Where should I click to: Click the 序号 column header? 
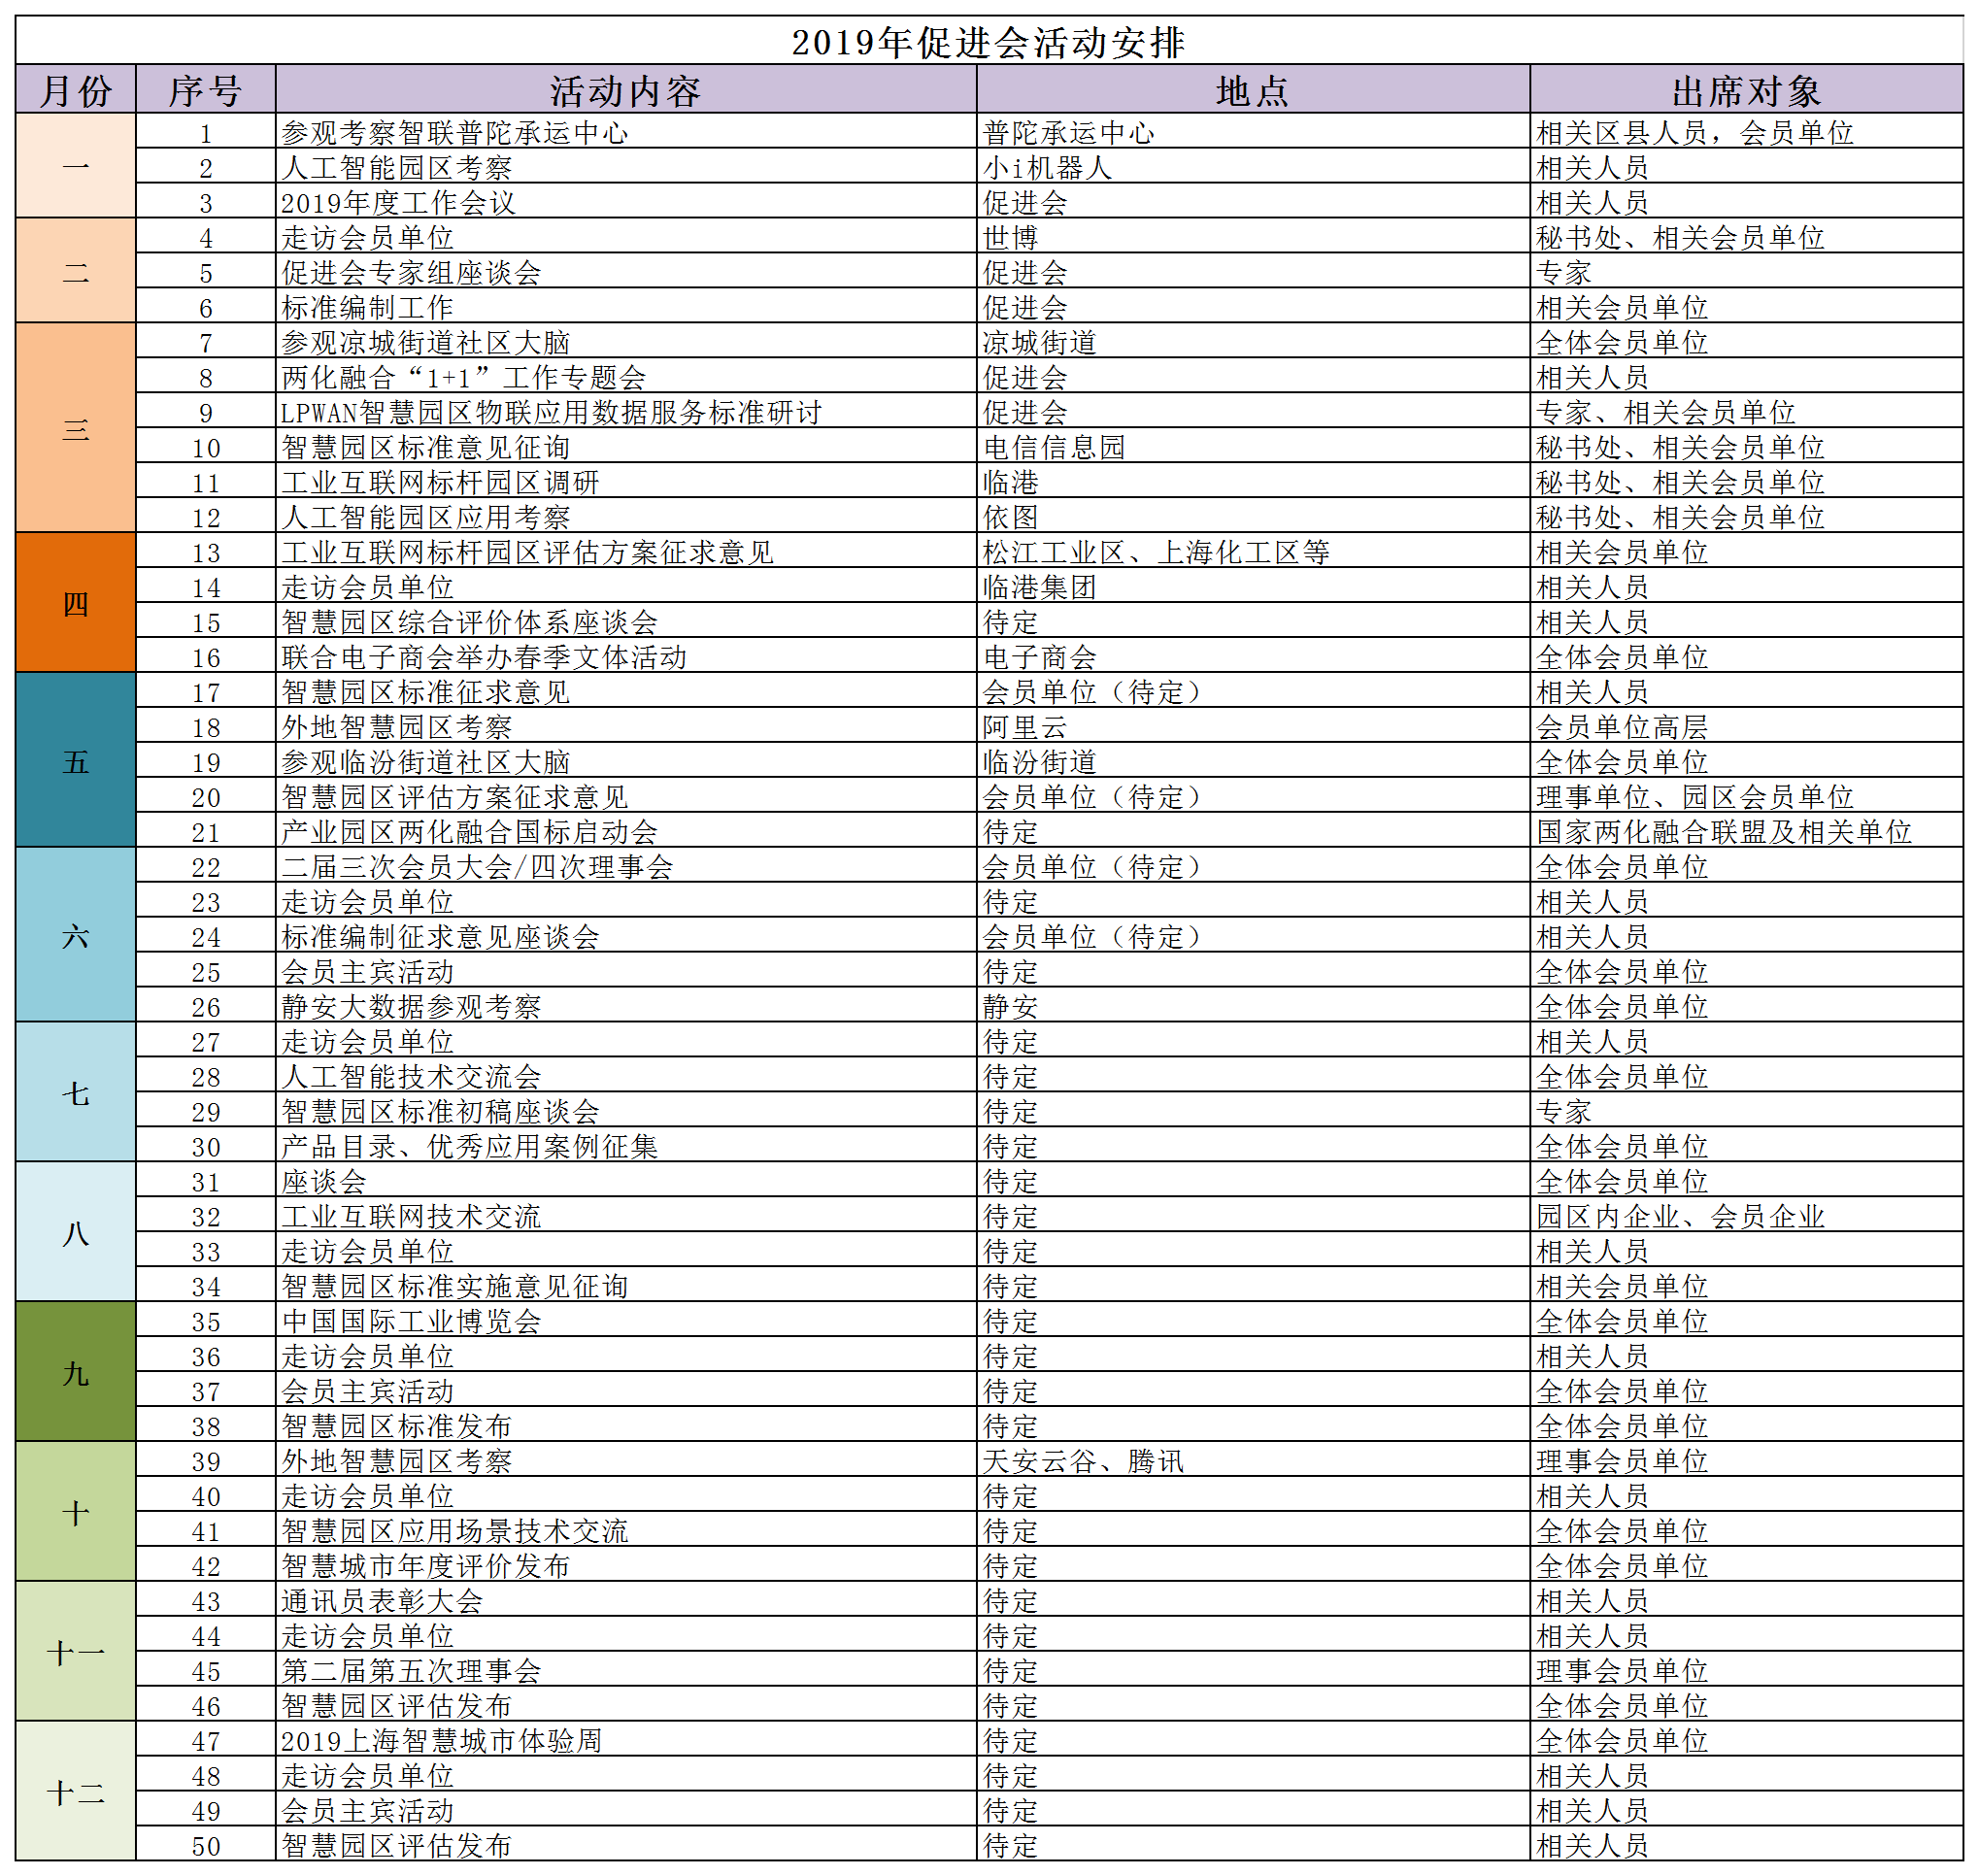click(x=205, y=90)
